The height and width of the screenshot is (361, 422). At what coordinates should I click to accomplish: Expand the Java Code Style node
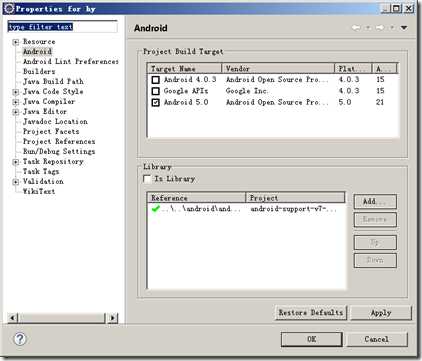click(15, 92)
